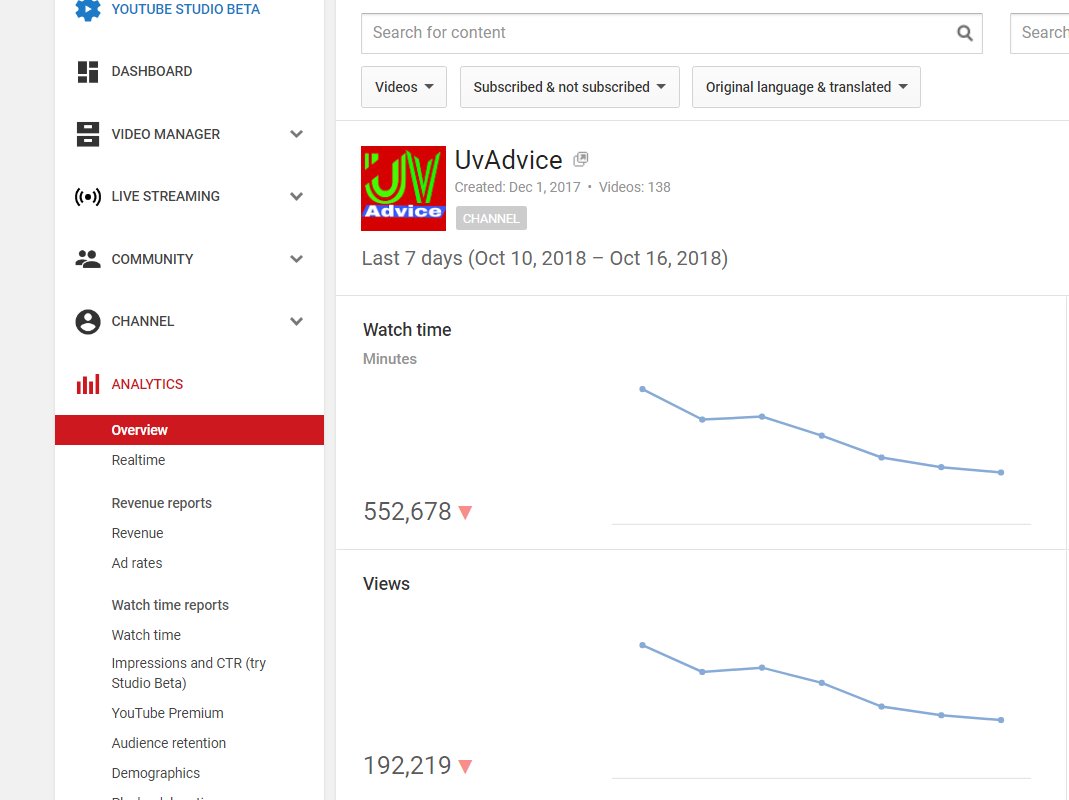1069x800 pixels.
Task: Open the Revenue report link
Action: point(137,533)
